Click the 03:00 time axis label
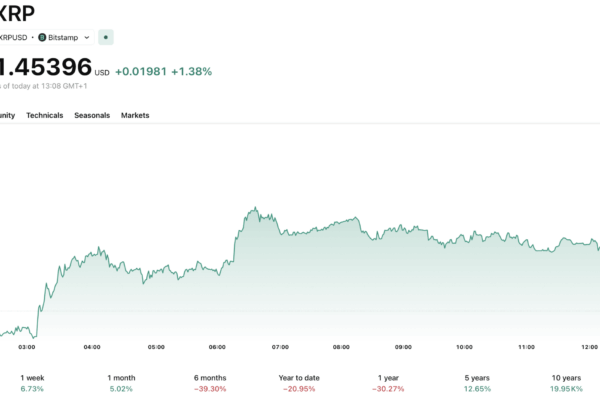 point(27,347)
